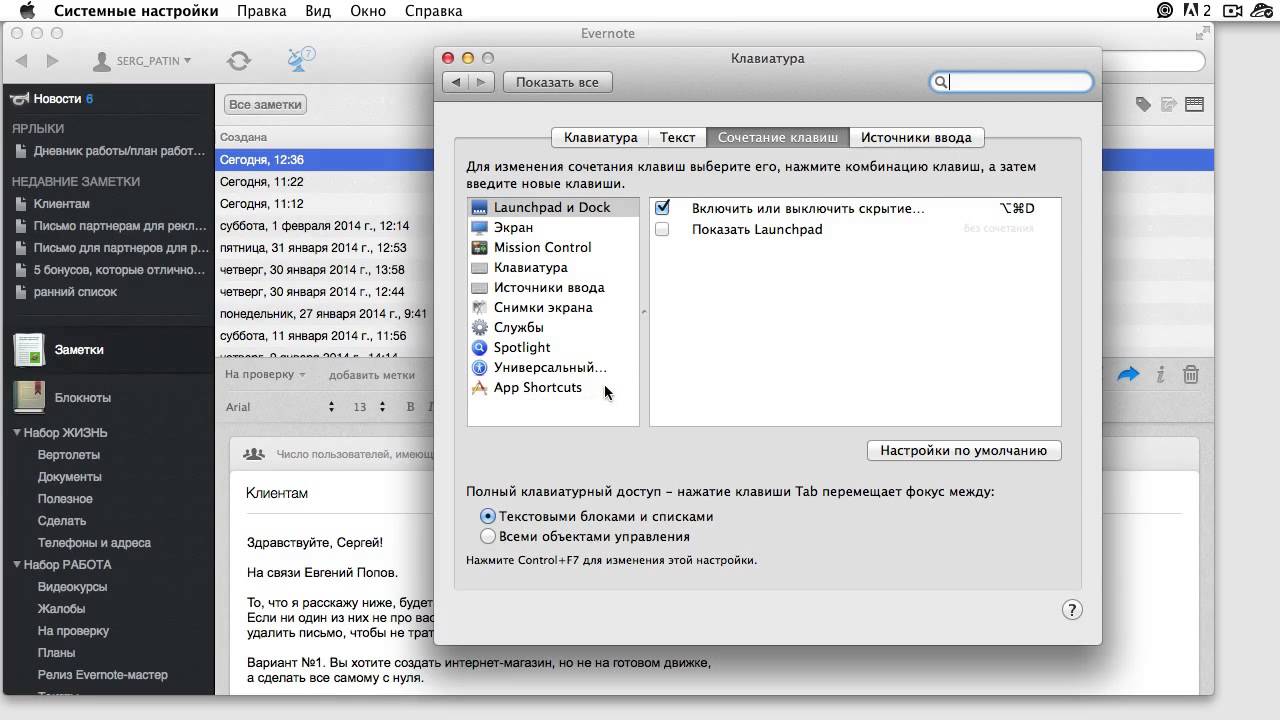The height and width of the screenshot is (720, 1280).
Task: Open the font size 13 selector
Action: pyautogui.click(x=369, y=407)
